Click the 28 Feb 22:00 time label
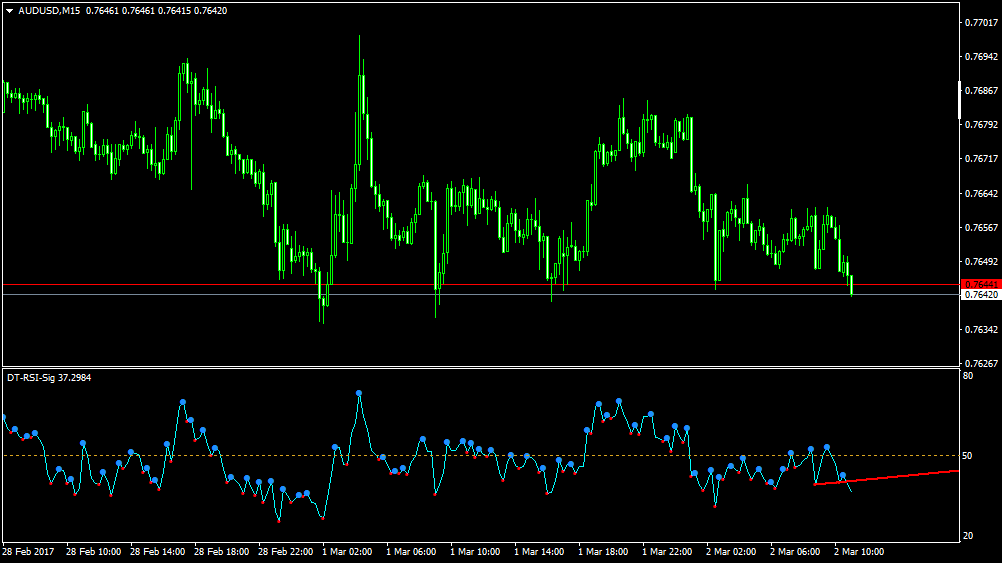 click(x=285, y=551)
